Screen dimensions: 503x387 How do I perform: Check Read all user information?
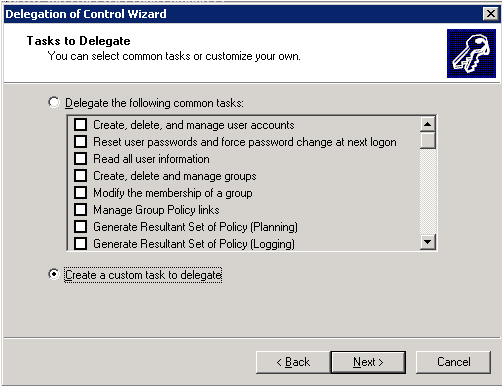pyautogui.click(x=80, y=159)
